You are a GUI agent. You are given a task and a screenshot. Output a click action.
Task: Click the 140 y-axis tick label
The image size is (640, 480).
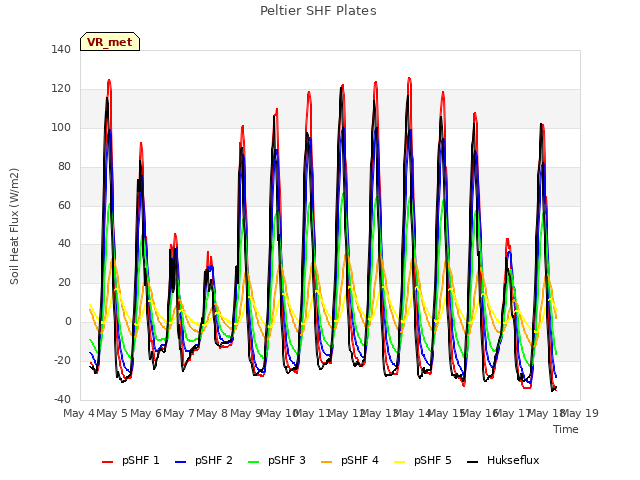tap(61, 49)
